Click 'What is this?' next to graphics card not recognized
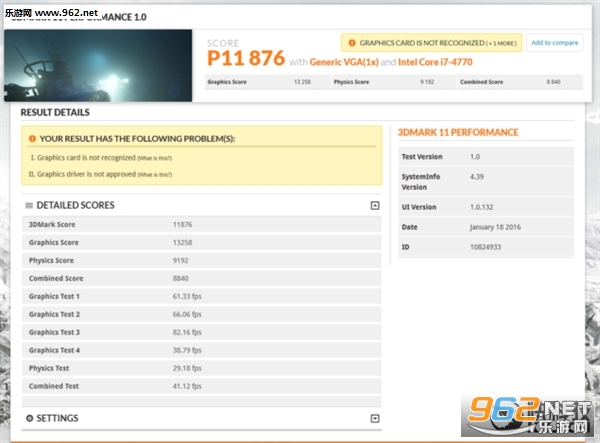Image resolution: width=600 pixels, height=443 pixels. pos(155,158)
